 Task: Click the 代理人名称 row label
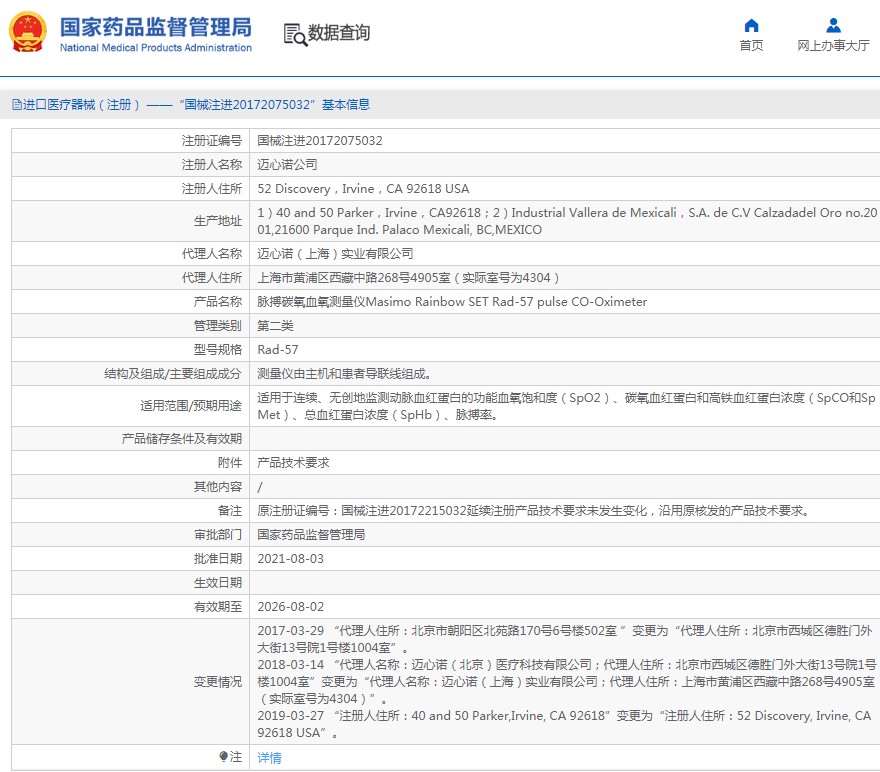pyautogui.click(x=212, y=254)
